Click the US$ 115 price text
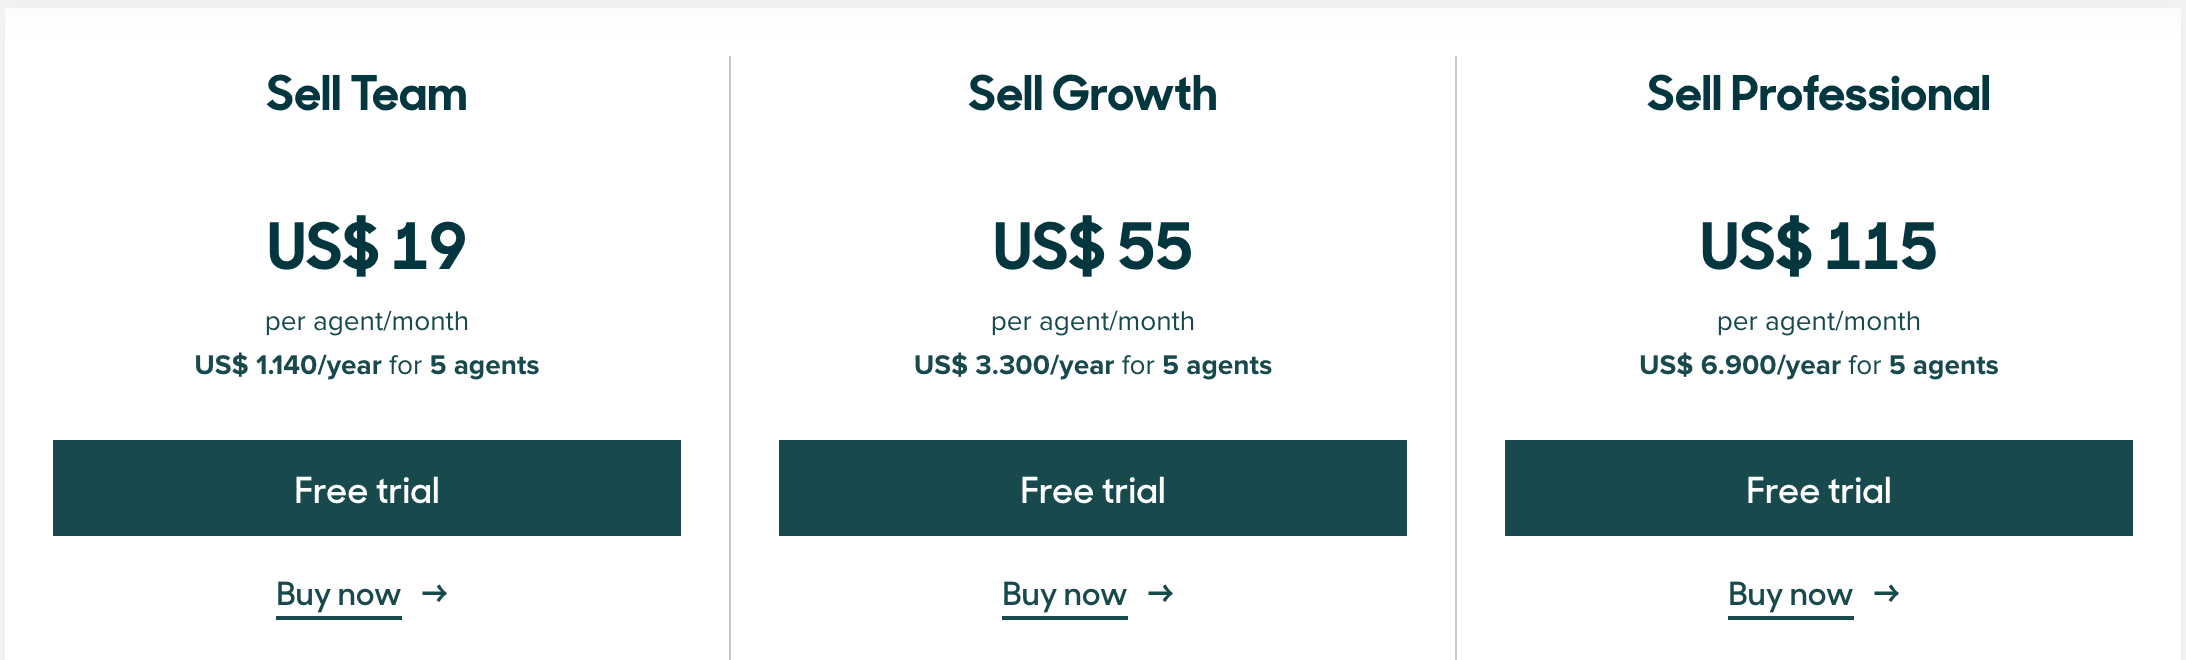 (1819, 246)
